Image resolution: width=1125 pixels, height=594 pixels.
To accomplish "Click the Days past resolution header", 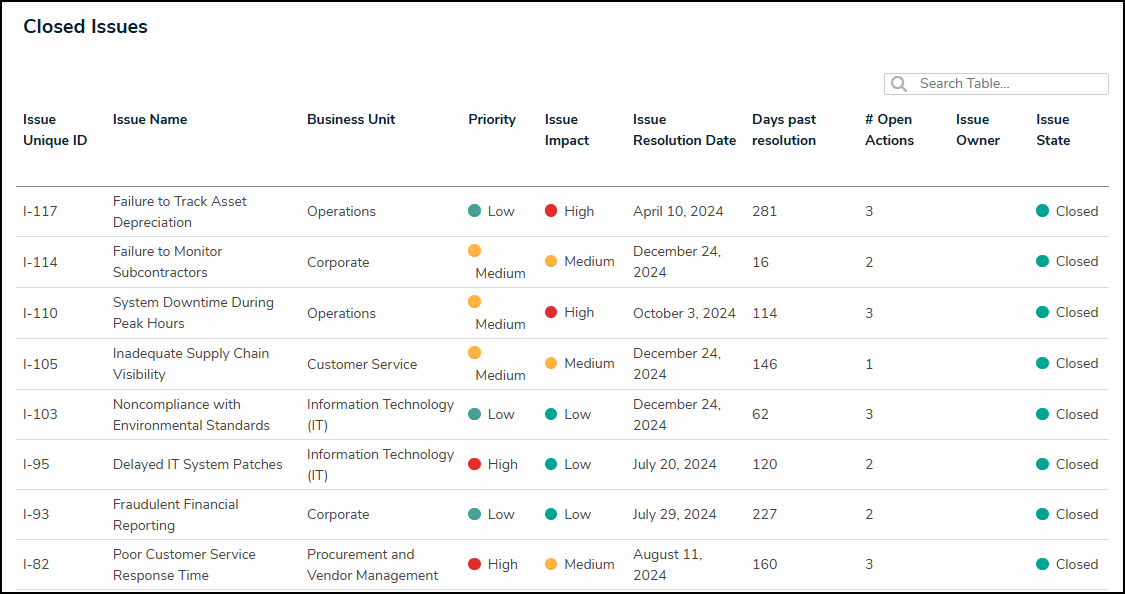I will [x=784, y=130].
